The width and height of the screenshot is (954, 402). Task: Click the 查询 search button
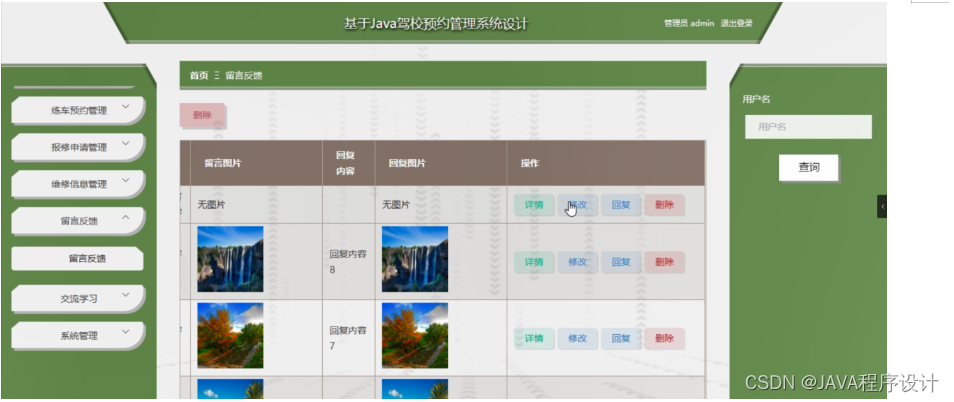[809, 168]
